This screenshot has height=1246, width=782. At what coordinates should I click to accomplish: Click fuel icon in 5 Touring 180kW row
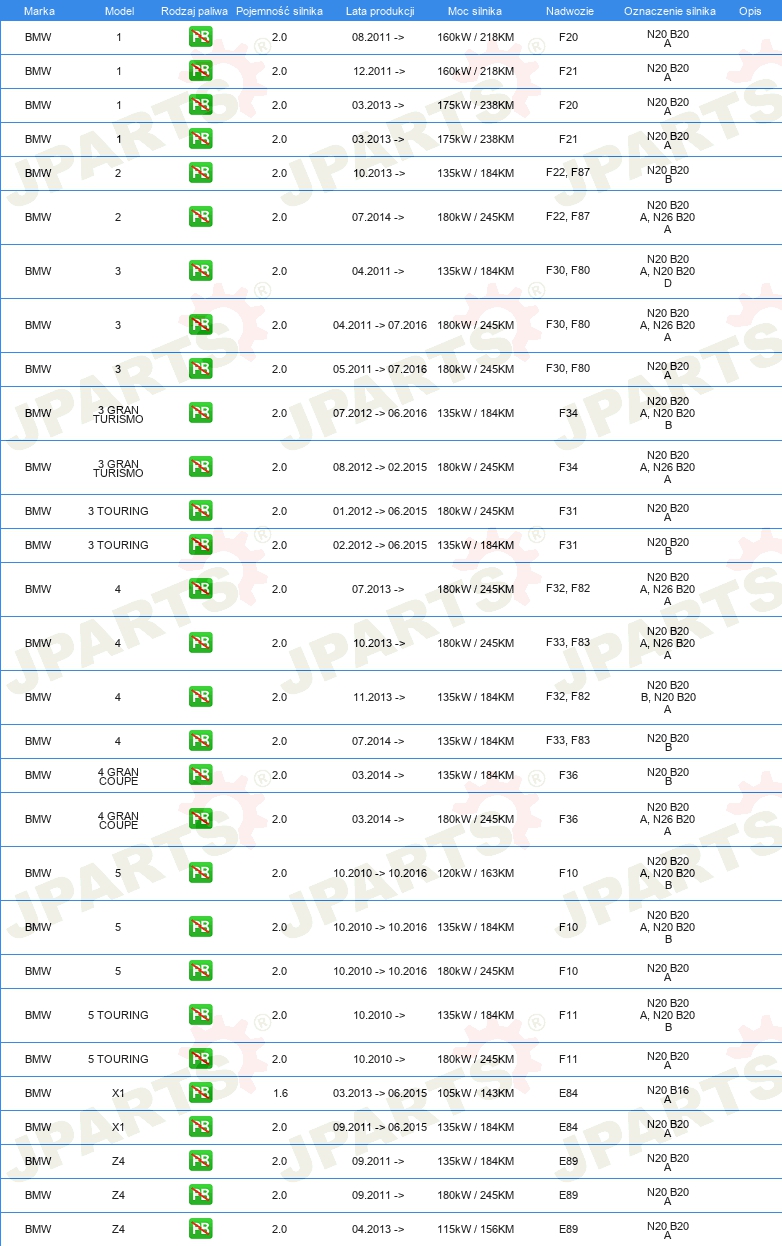(x=200, y=1059)
